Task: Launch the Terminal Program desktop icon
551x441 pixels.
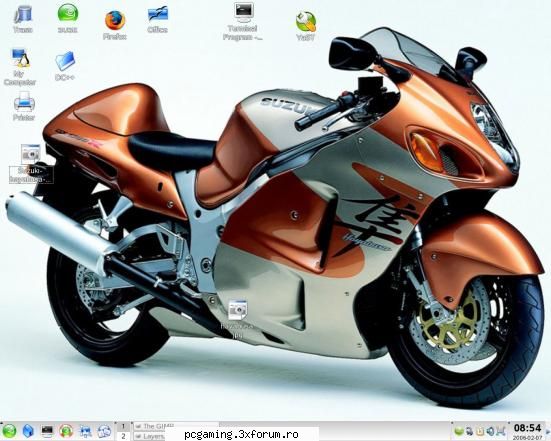Action: pyautogui.click(x=243, y=22)
